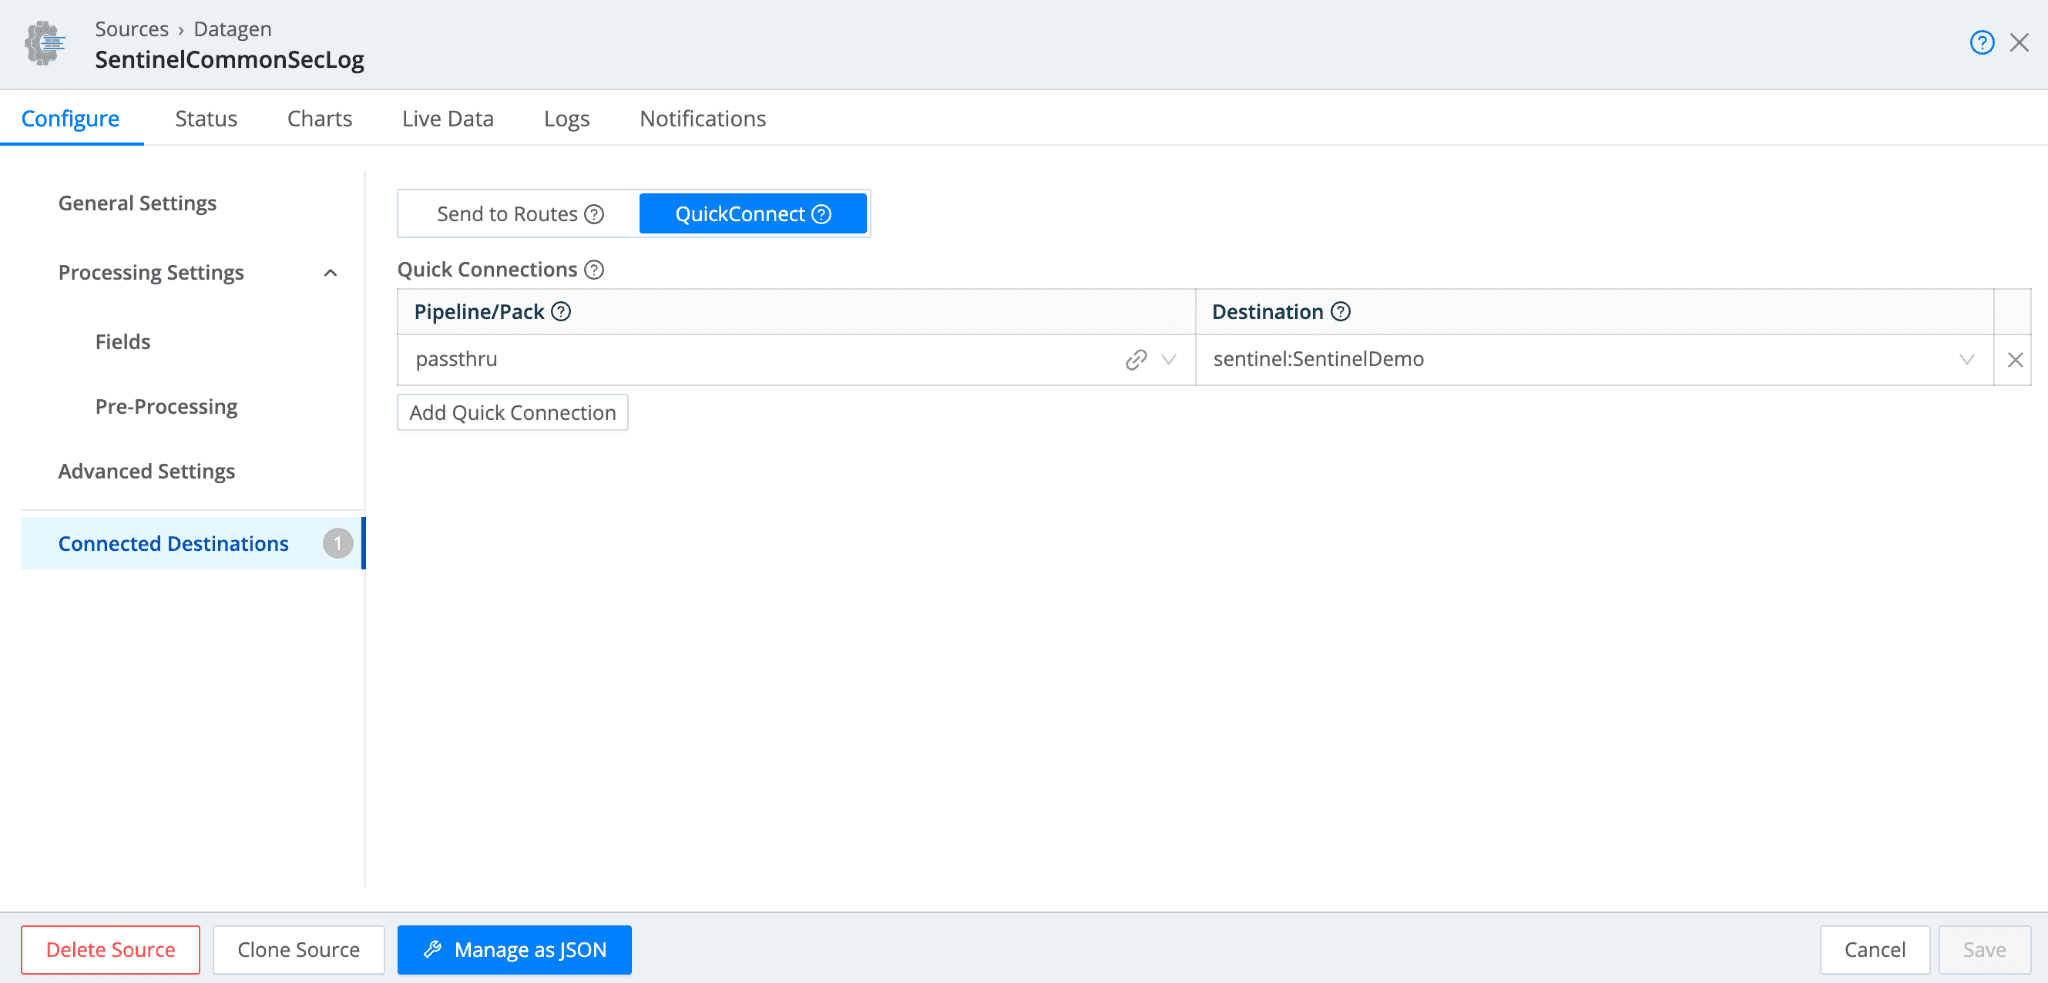2048x983 pixels.
Task: Collapse the Processing Settings section
Action: point(330,273)
